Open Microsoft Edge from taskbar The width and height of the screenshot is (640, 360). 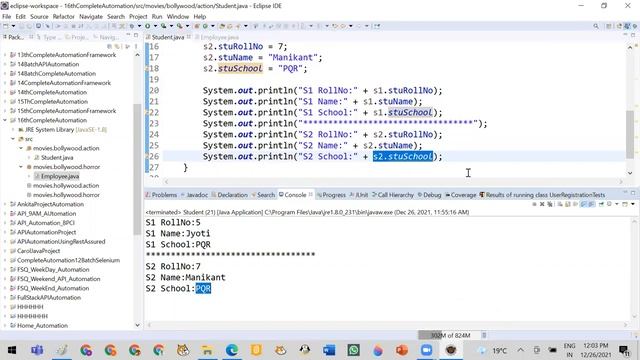pyautogui.click(x=232, y=350)
